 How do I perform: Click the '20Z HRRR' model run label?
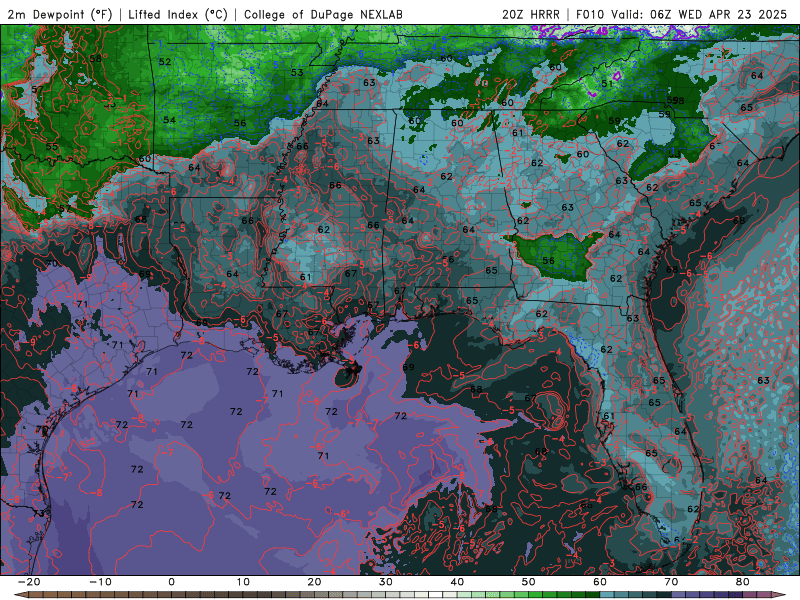pos(531,14)
